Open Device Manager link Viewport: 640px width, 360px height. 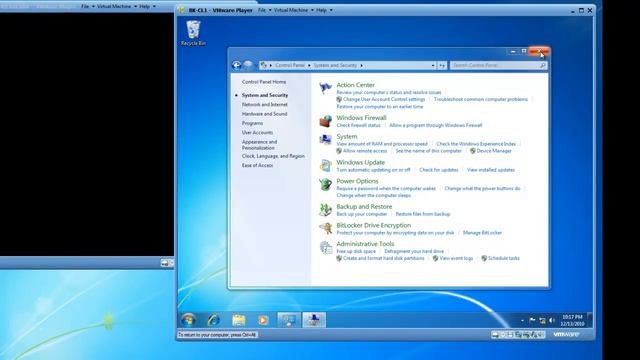pos(494,151)
